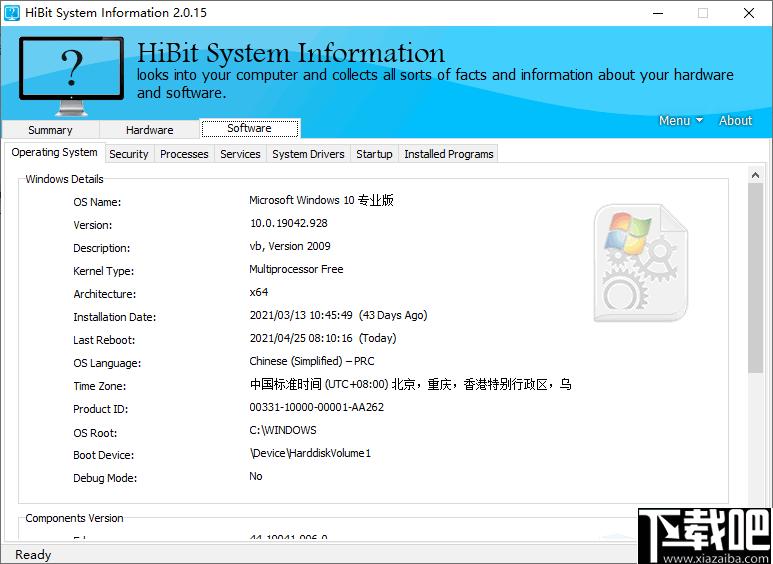Viewport: 773px width, 564px height.
Task: View the System Drivers subtab
Action: point(308,154)
